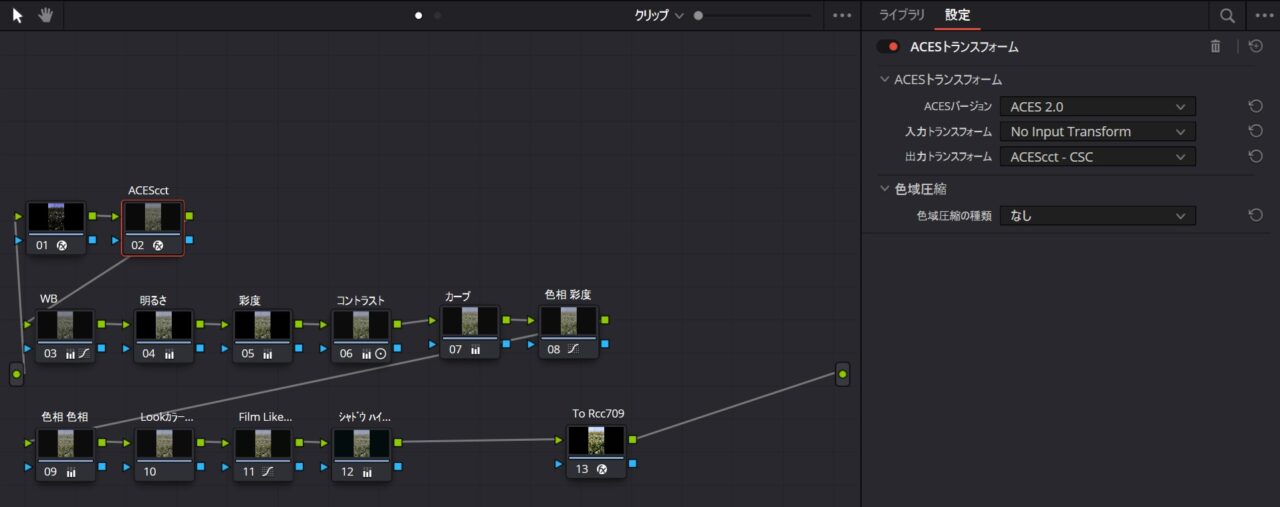Open the クリップ mode dropdown

[659, 15]
